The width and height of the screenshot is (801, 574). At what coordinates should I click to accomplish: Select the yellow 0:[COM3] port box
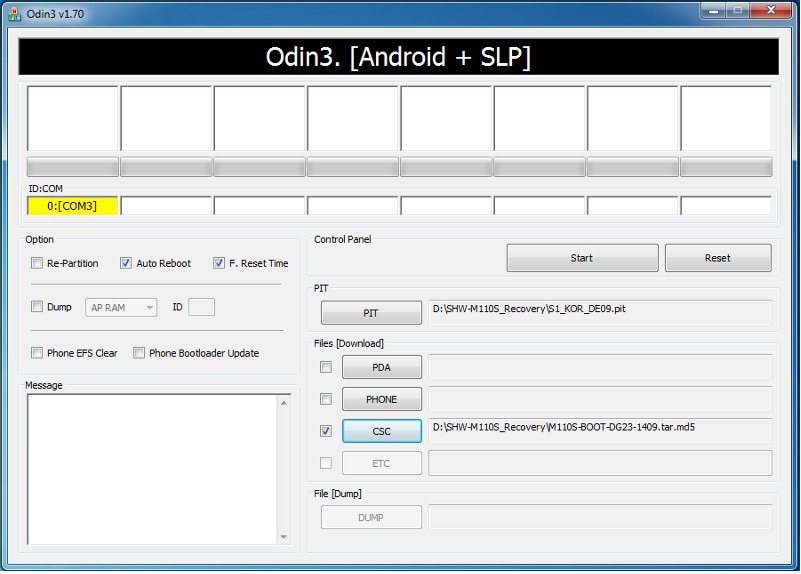(x=73, y=206)
